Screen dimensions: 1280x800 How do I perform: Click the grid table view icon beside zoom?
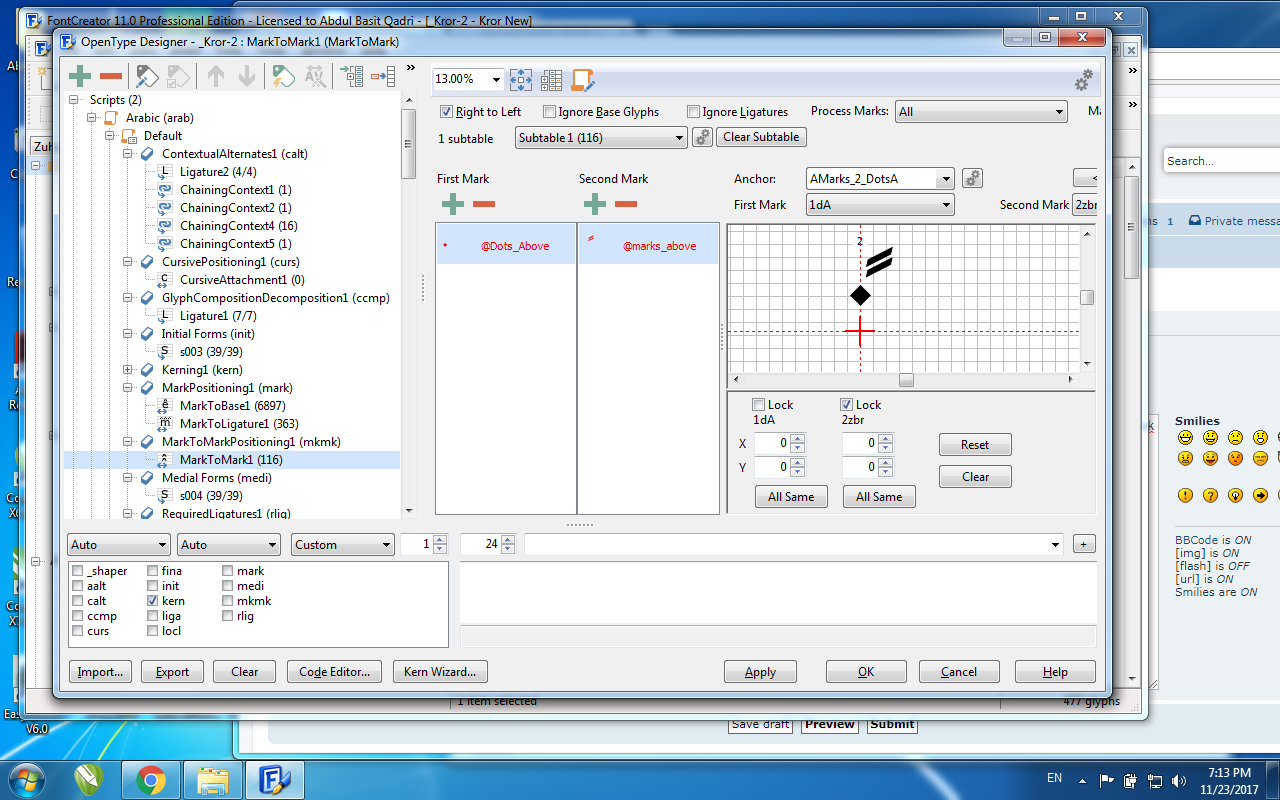pyautogui.click(x=551, y=80)
